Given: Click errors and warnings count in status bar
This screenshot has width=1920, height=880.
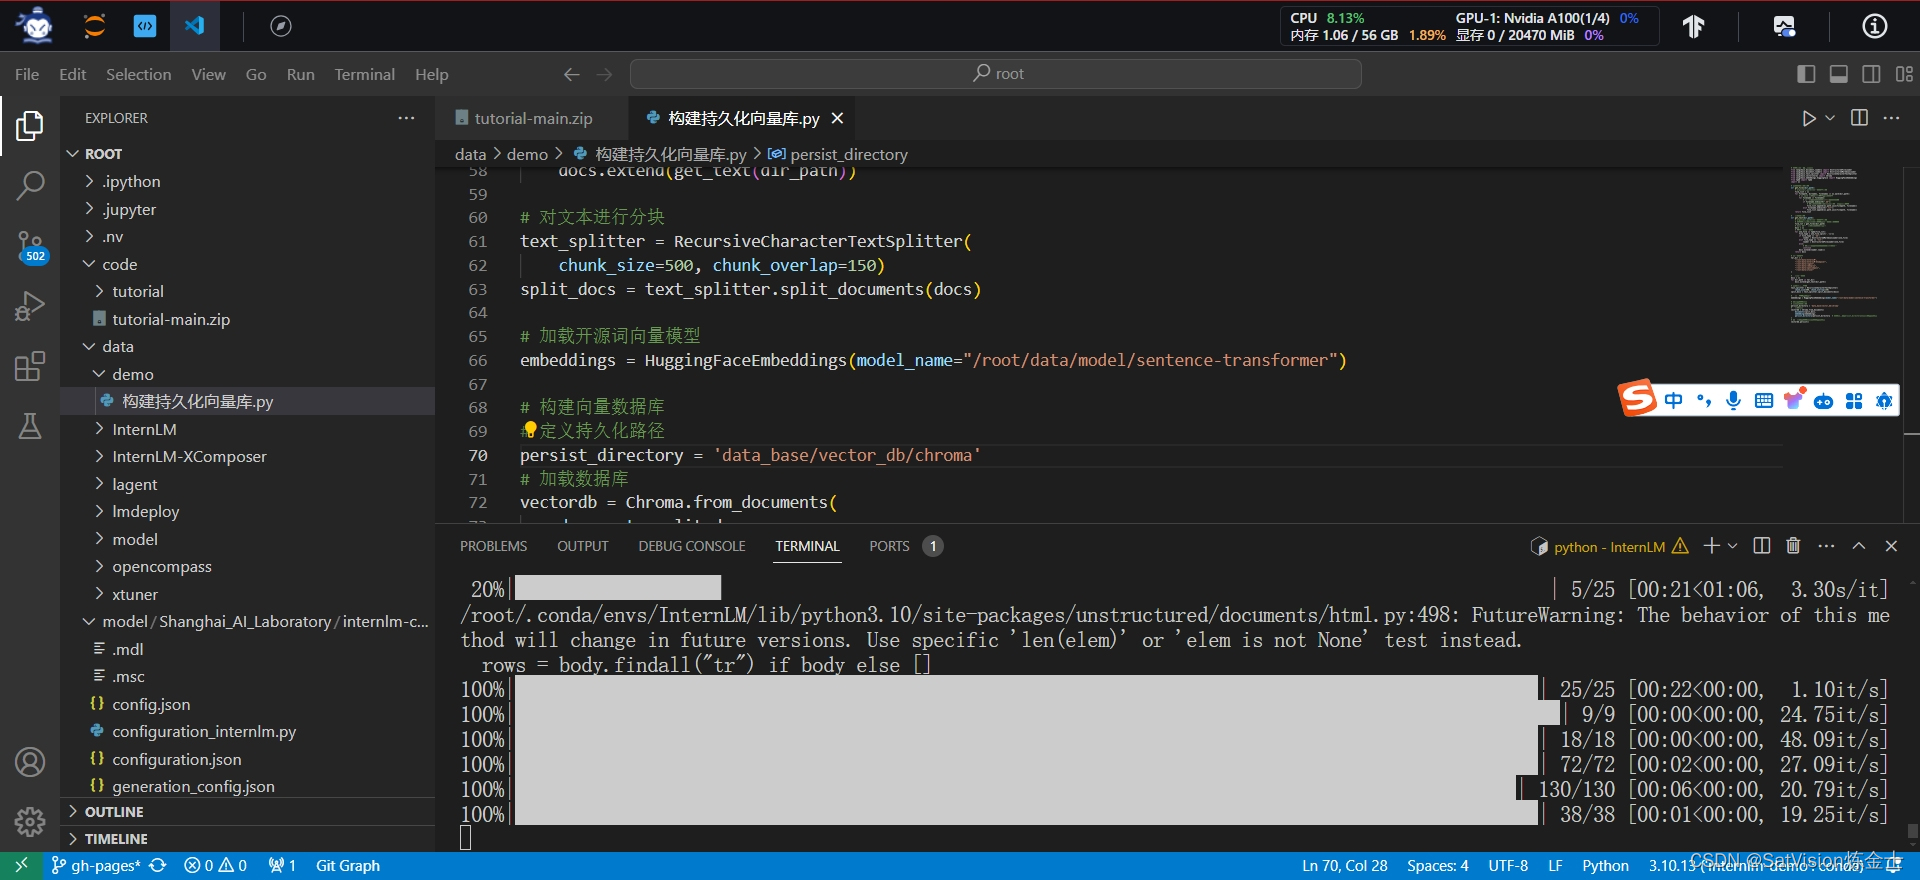Looking at the screenshot, I should click(x=216, y=866).
